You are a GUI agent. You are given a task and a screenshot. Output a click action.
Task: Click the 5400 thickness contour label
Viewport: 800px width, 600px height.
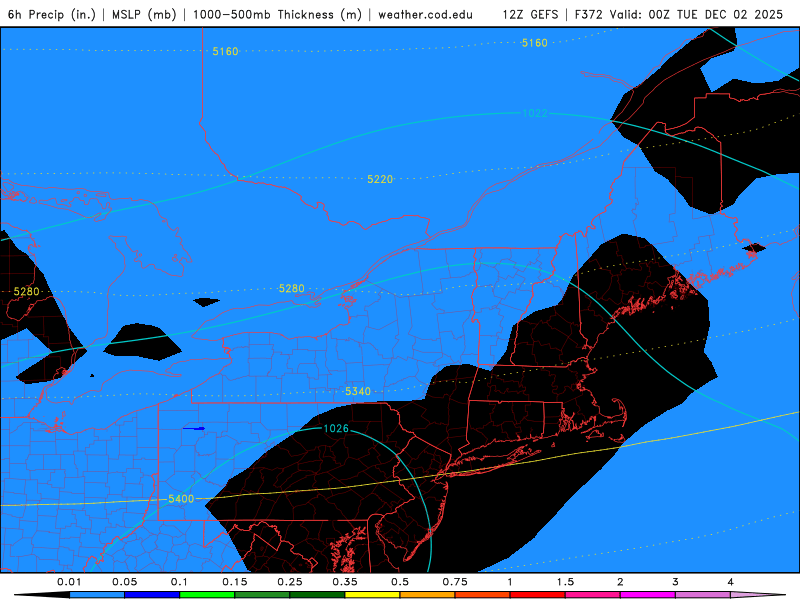coord(181,498)
